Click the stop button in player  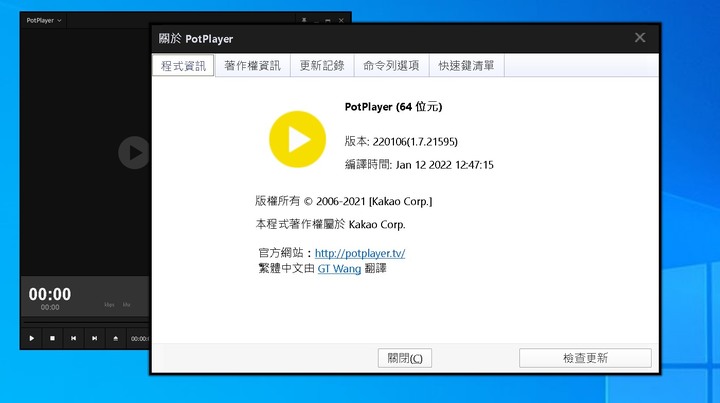(x=52, y=338)
